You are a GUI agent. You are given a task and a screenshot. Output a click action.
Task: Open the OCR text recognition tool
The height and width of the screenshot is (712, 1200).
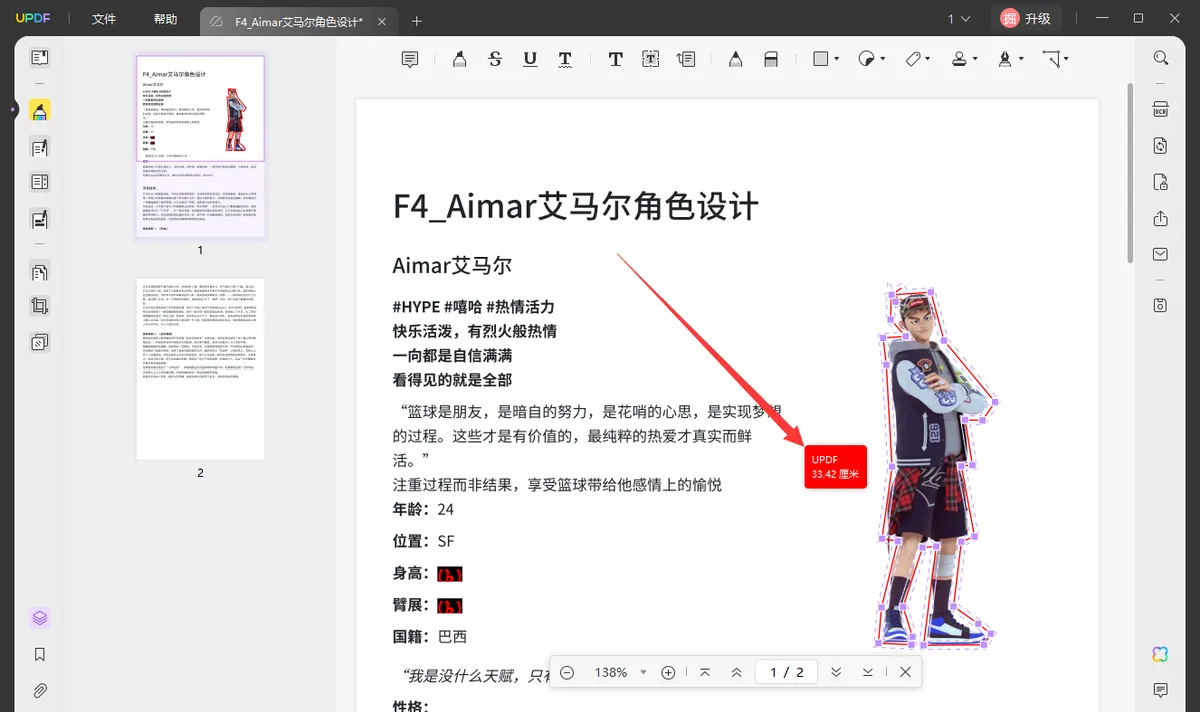pyautogui.click(x=1160, y=110)
